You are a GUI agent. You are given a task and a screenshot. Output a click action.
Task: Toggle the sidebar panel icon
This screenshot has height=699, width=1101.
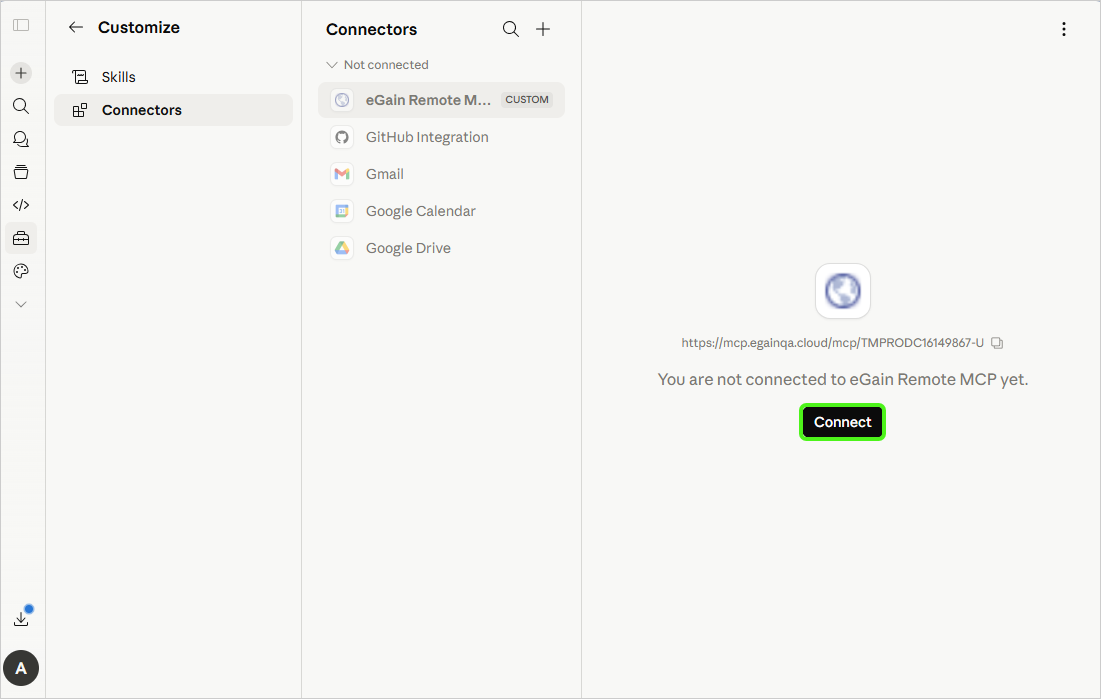(x=21, y=25)
